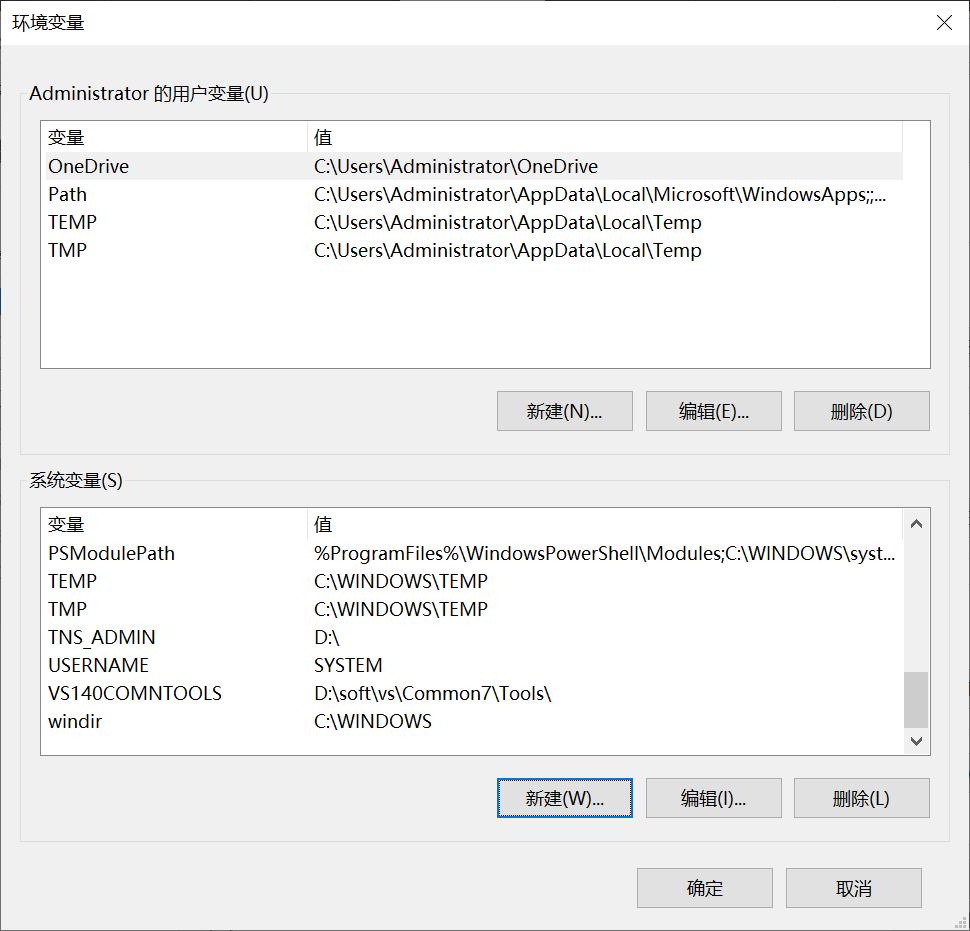Click 变量 column header in user variables

(176, 137)
